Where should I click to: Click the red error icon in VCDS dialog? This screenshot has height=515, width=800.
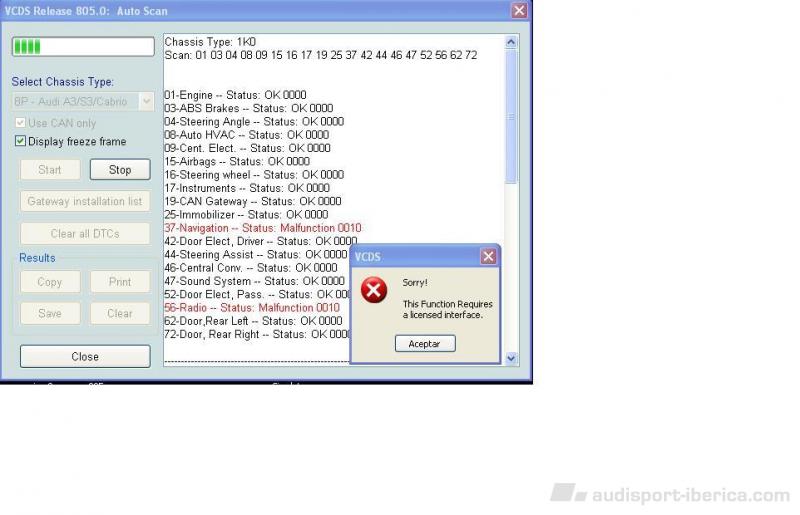point(374,290)
